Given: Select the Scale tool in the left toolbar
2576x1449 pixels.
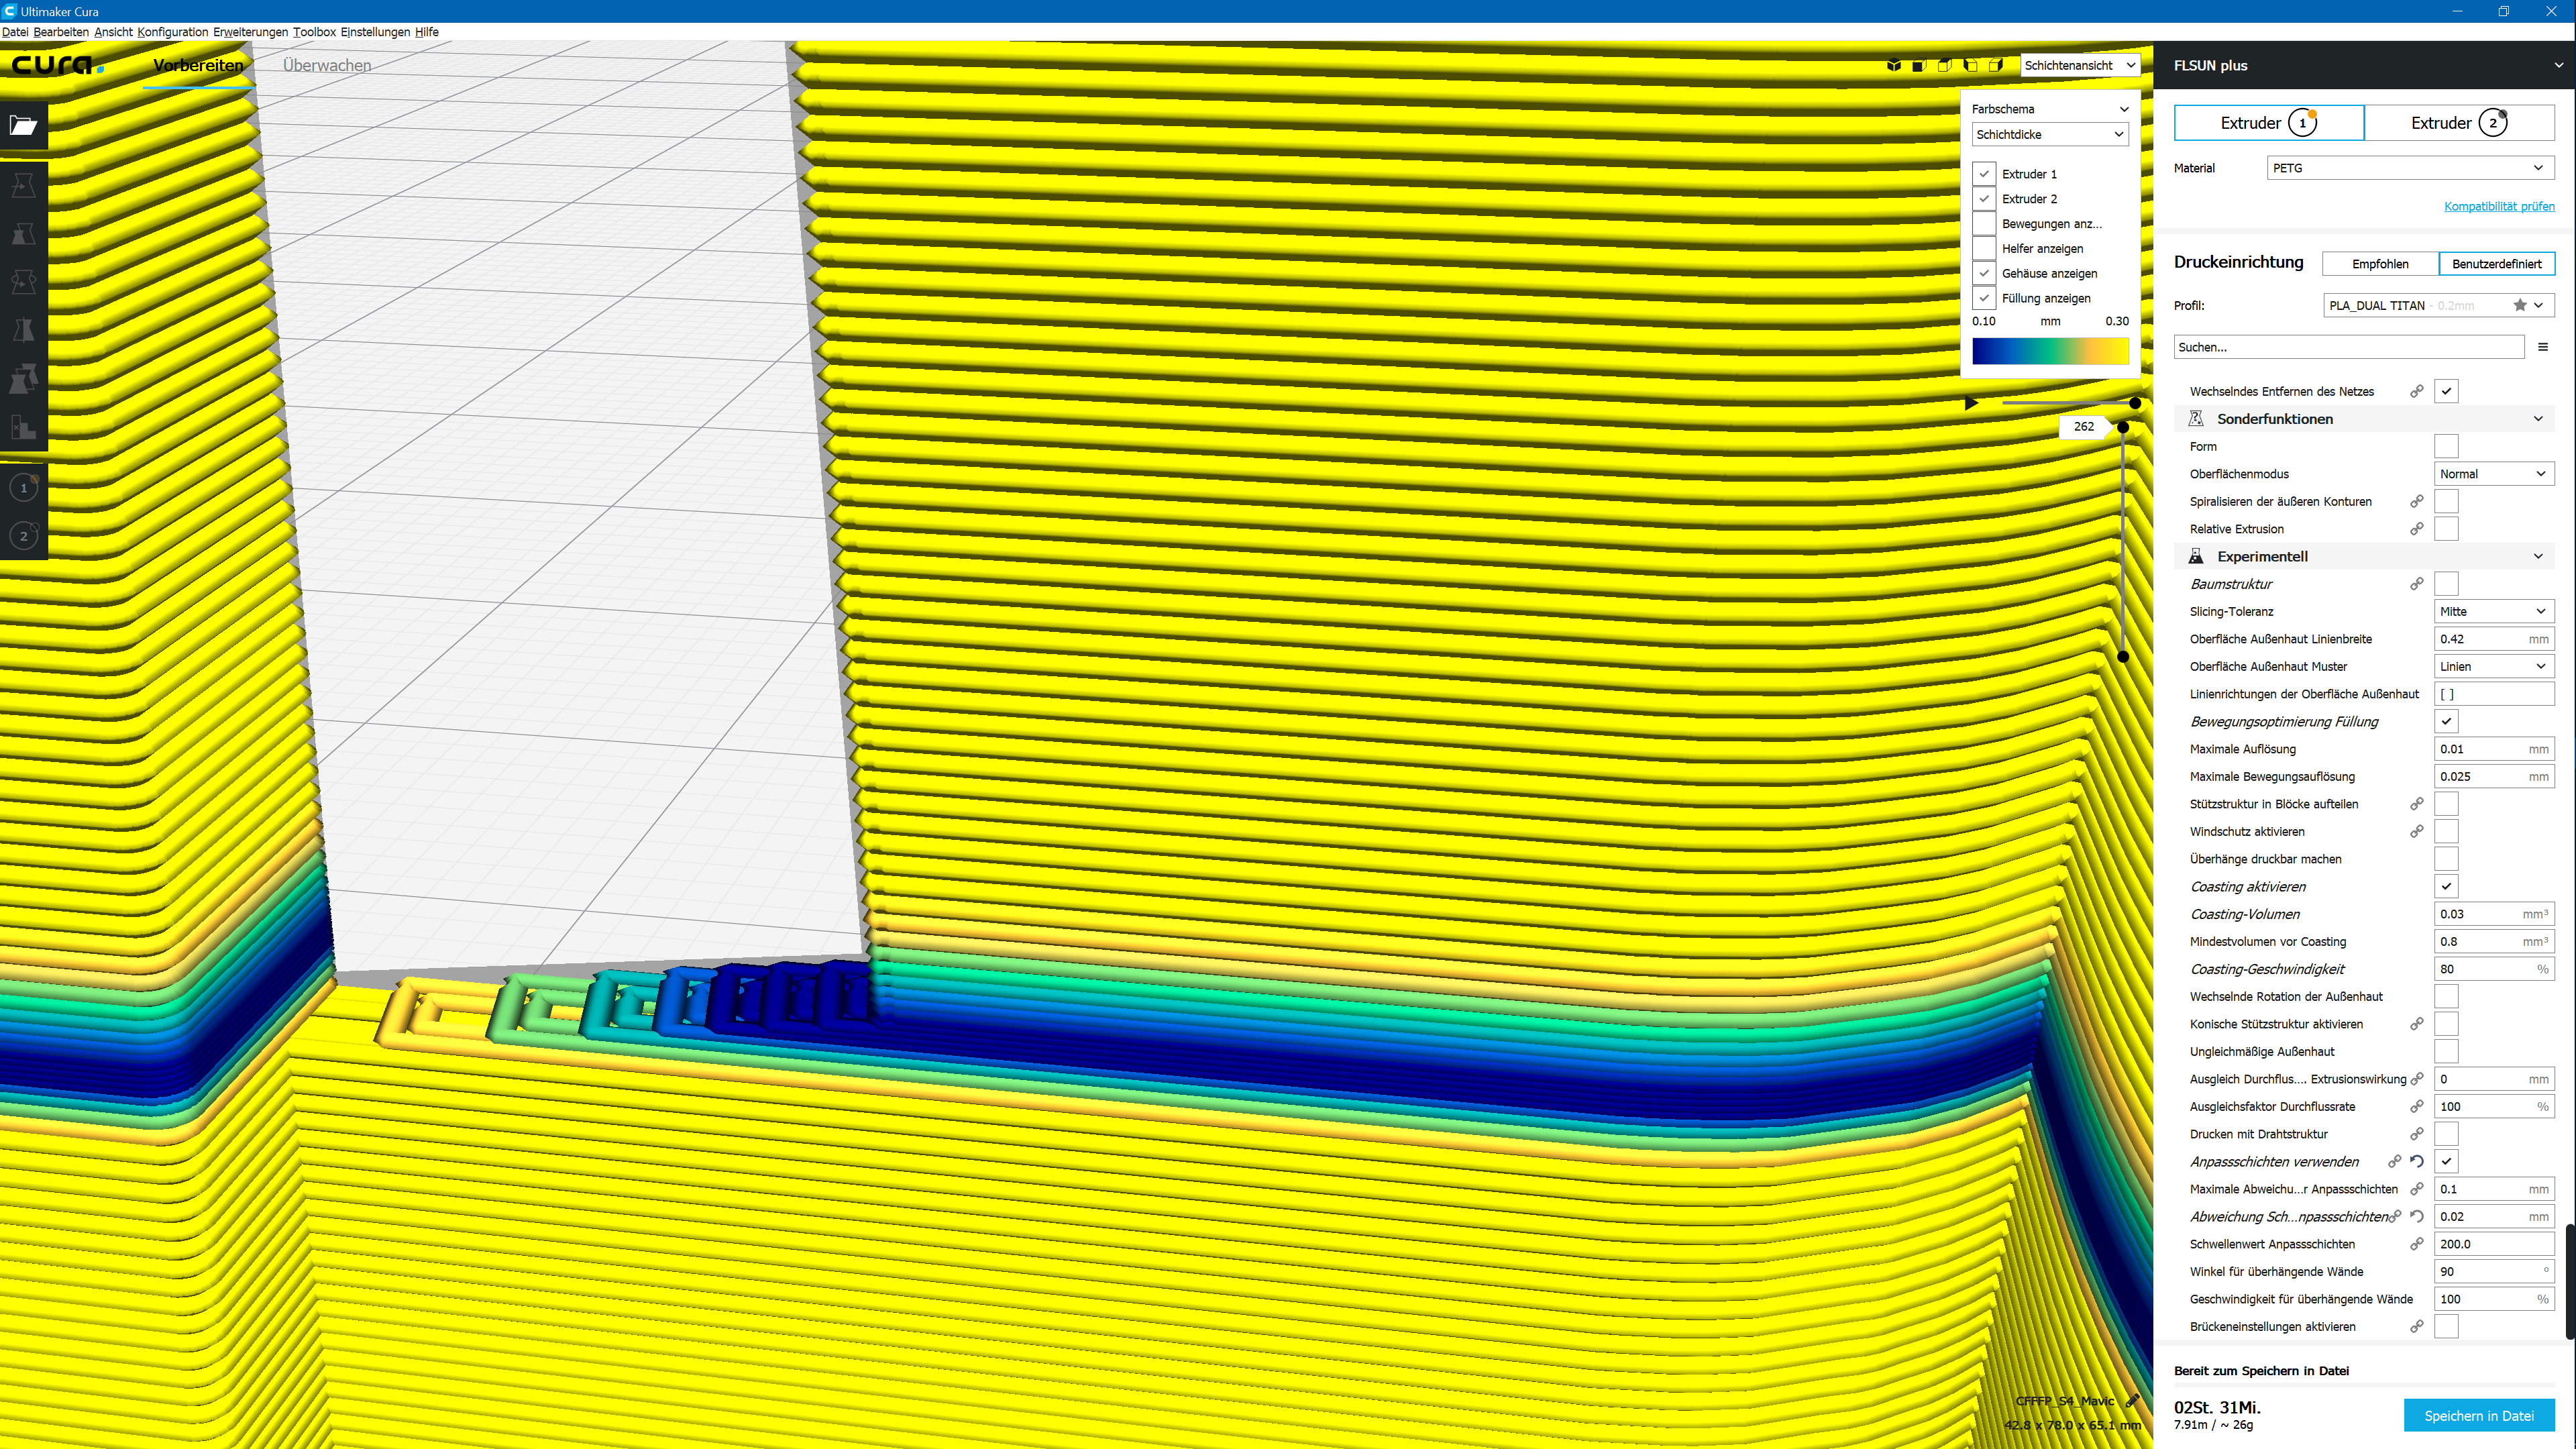Looking at the screenshot, I should [x=24, y=233].
